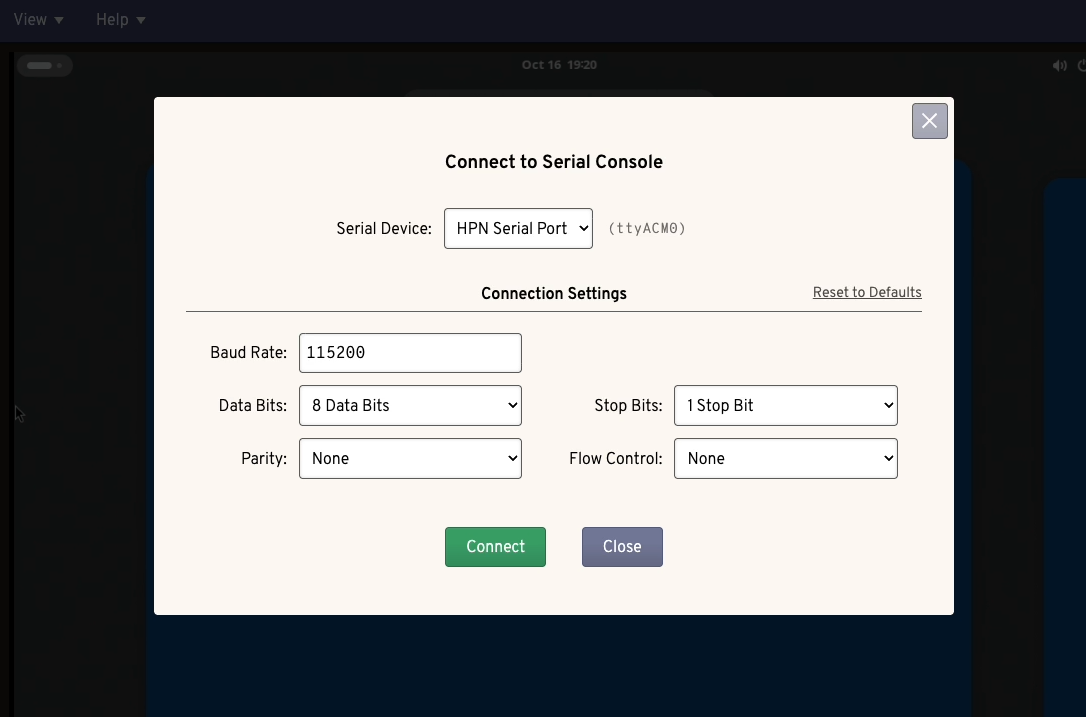Click the (ttyACM0) device label
This screenshot has width=1086, height=717.
[x=647, y=228]
